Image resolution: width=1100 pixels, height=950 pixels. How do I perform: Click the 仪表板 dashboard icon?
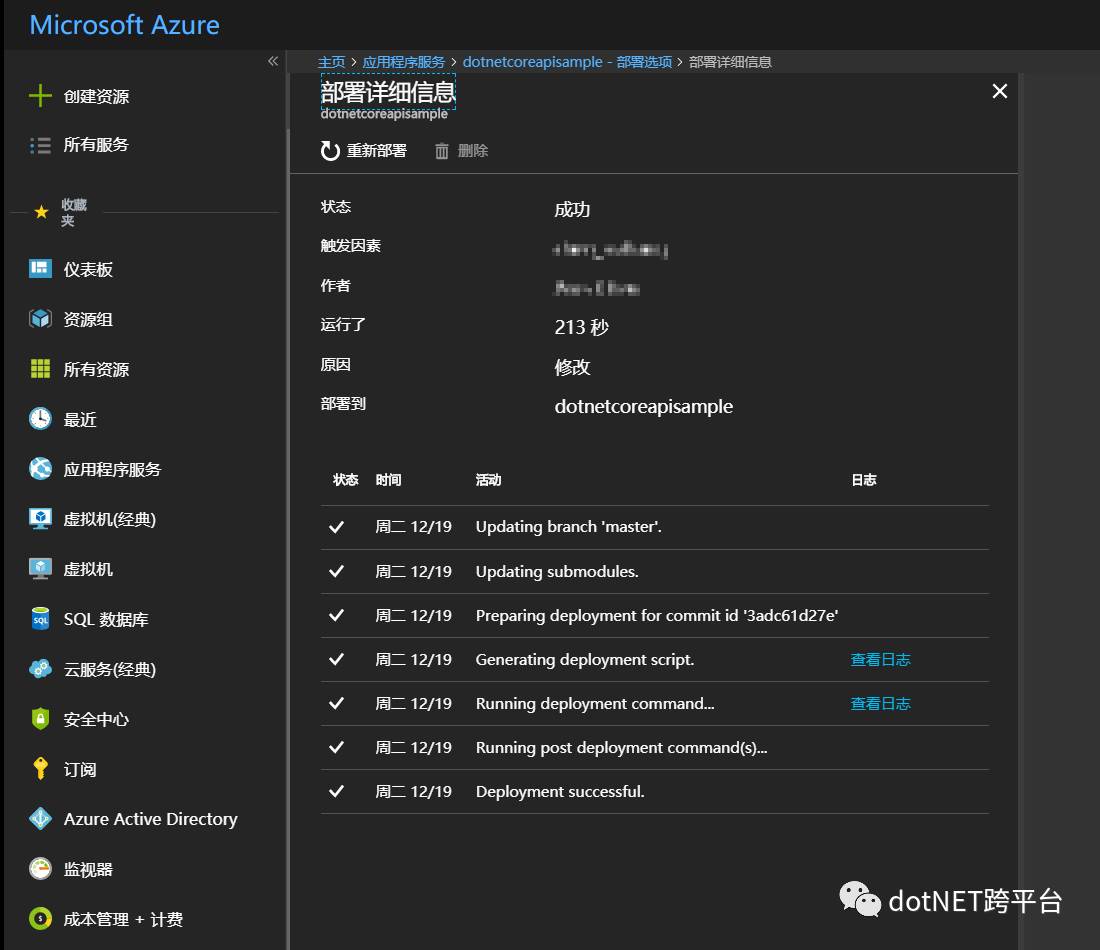tap(41, 269)
